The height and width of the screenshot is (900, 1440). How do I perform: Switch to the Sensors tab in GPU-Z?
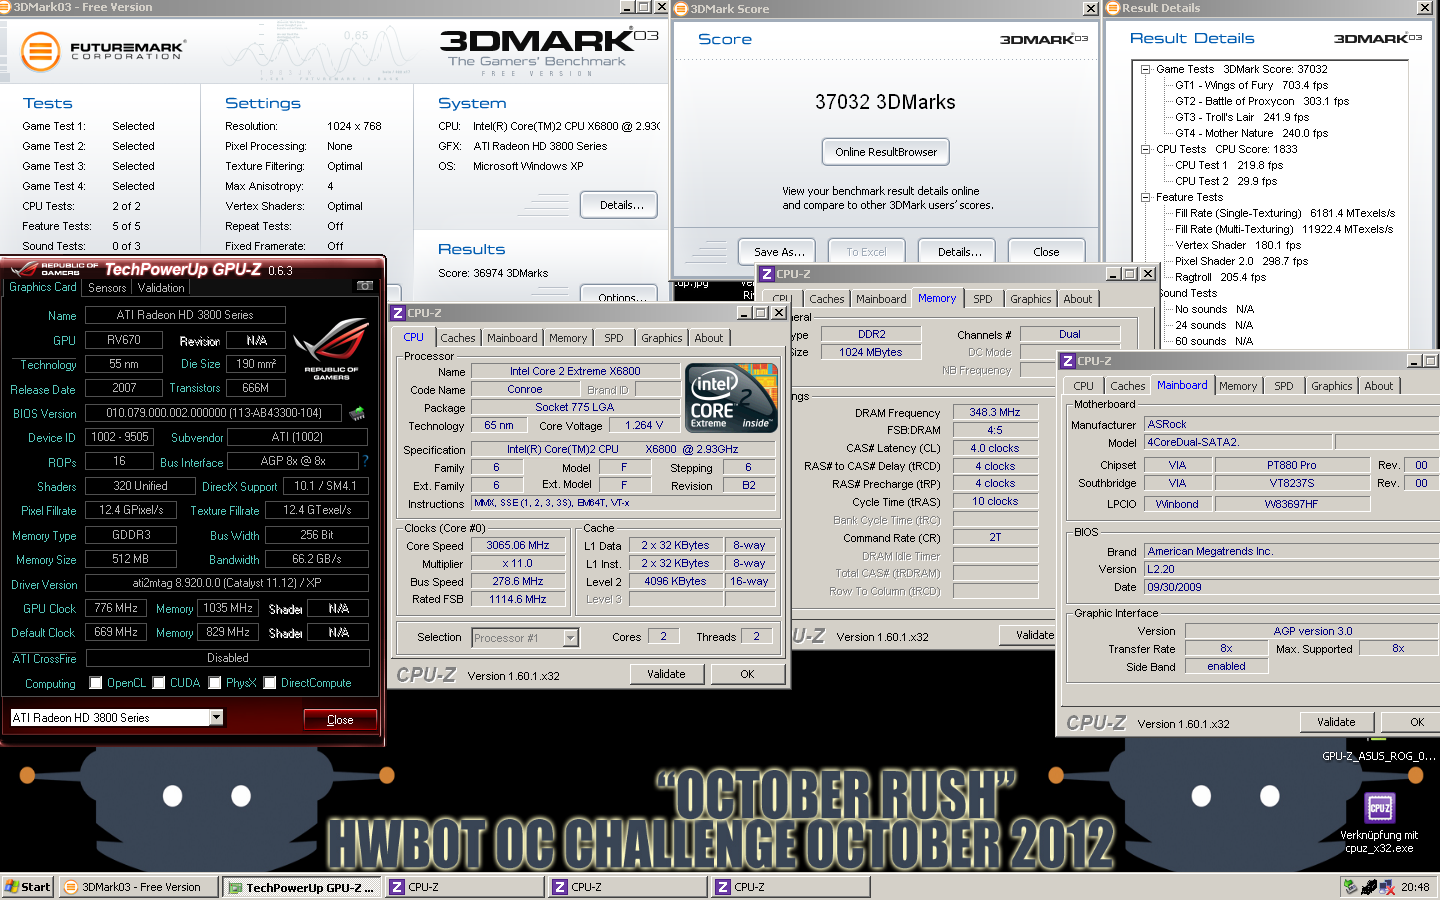click(x=107, y=288)
